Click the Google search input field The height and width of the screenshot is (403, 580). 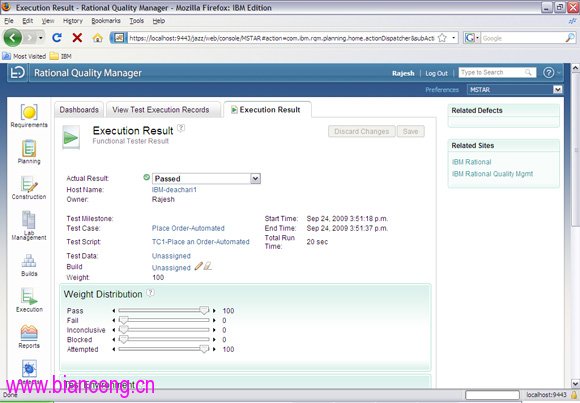point(523,38)
